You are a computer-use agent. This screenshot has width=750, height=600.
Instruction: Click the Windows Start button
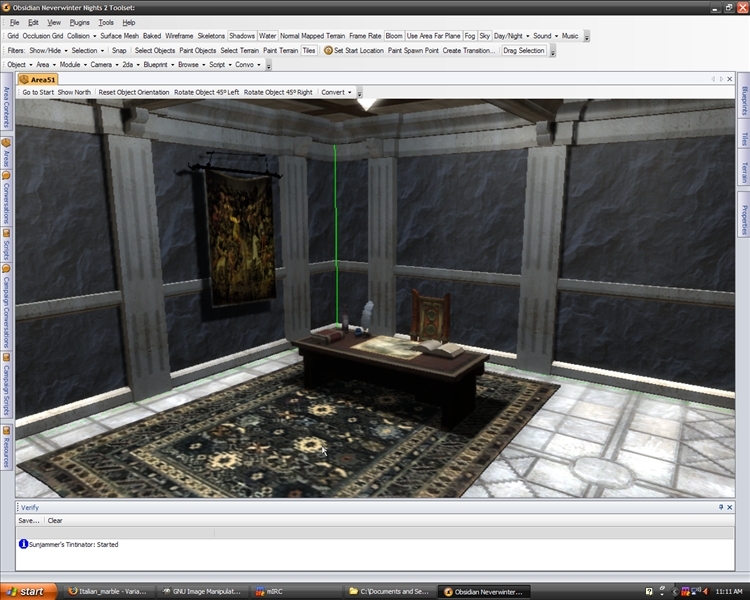click(x=28, y=591)
